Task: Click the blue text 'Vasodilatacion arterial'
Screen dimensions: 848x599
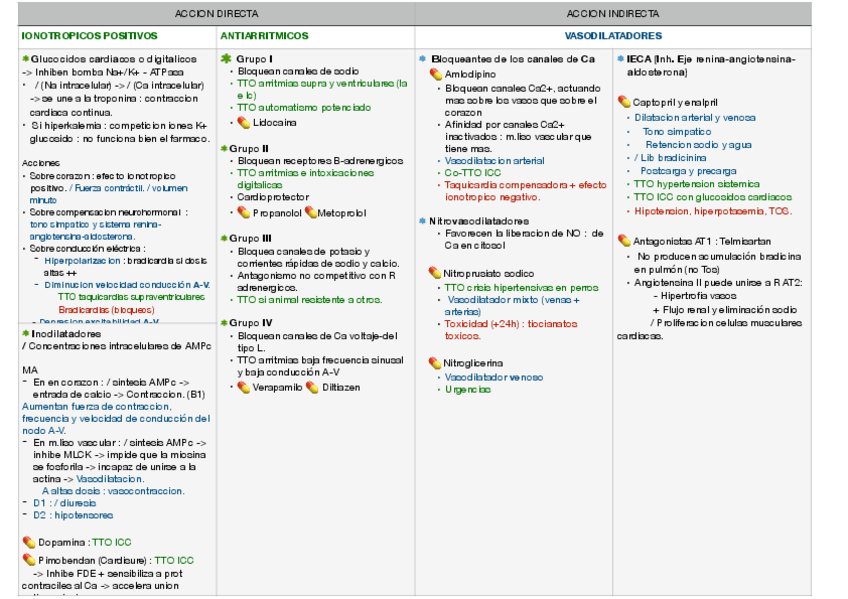Action: (494, 161)
